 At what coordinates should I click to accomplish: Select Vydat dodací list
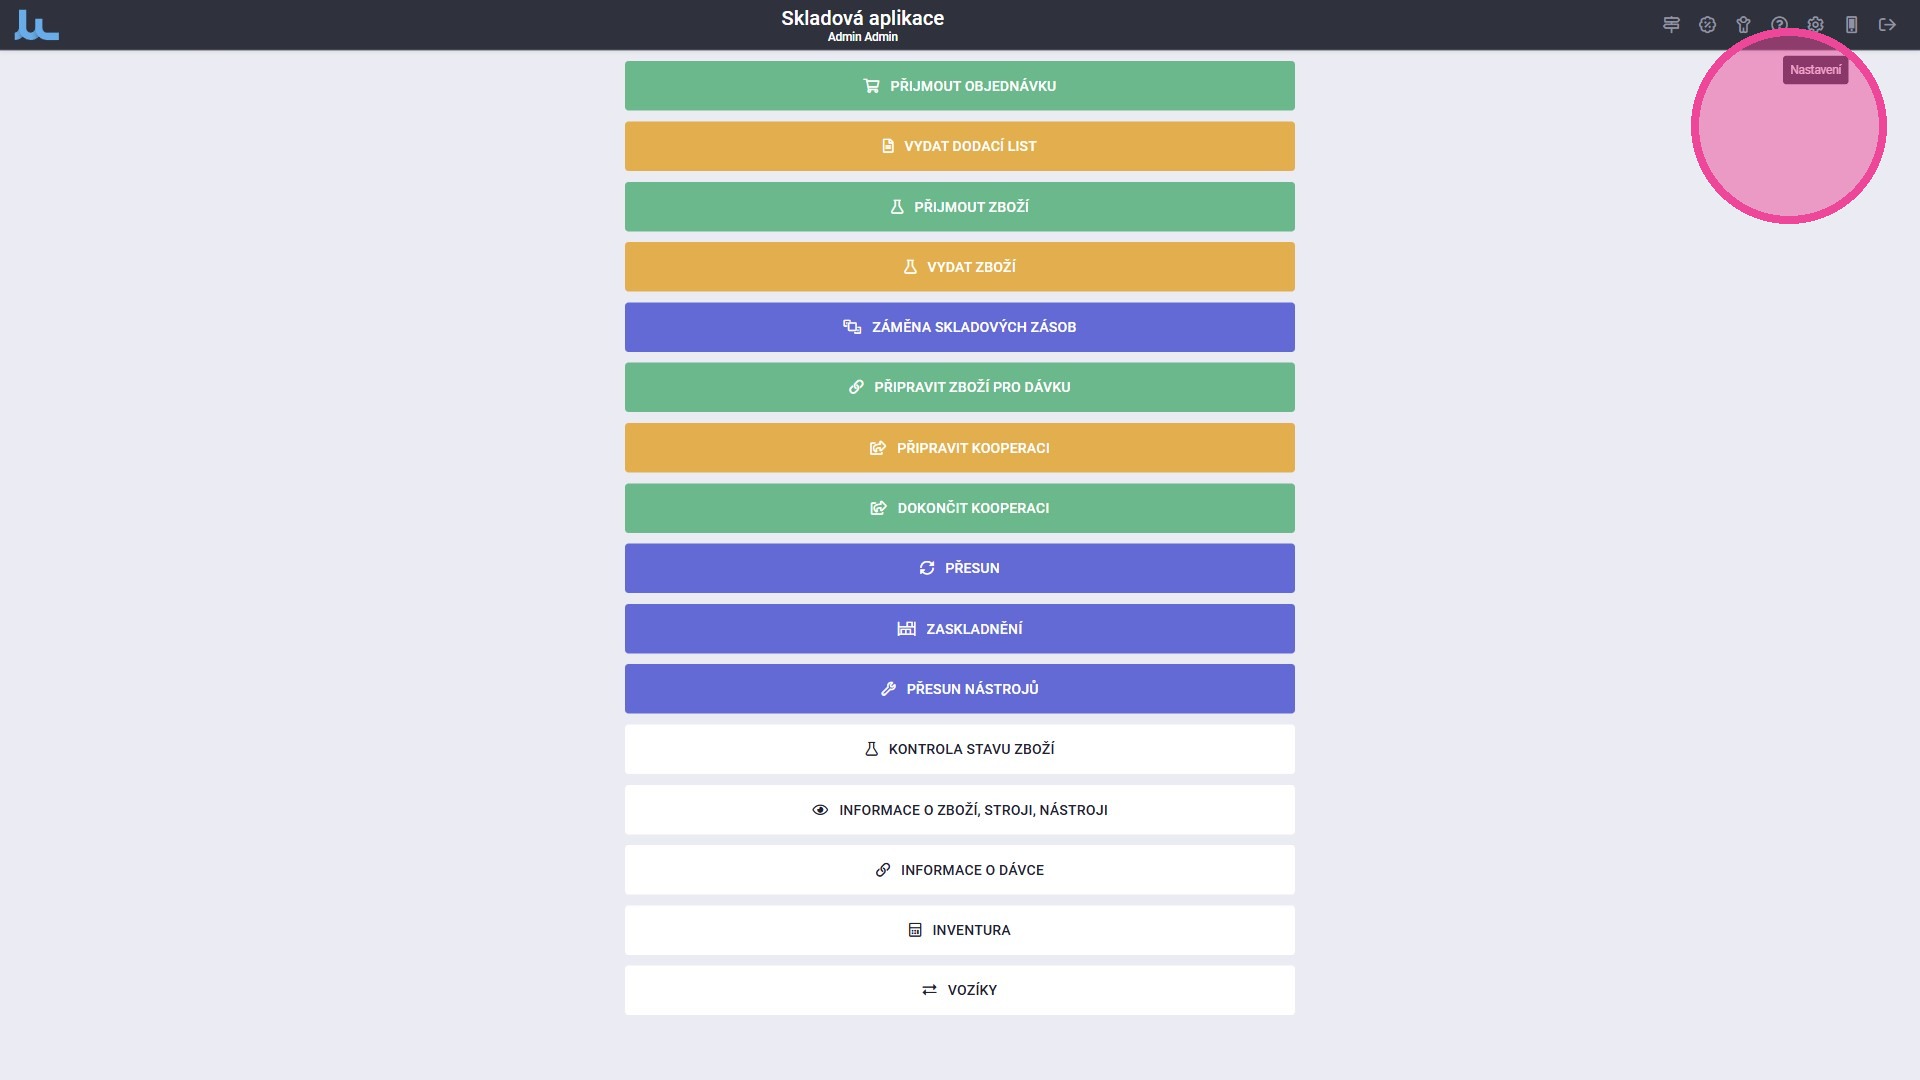tap(959, 146)
